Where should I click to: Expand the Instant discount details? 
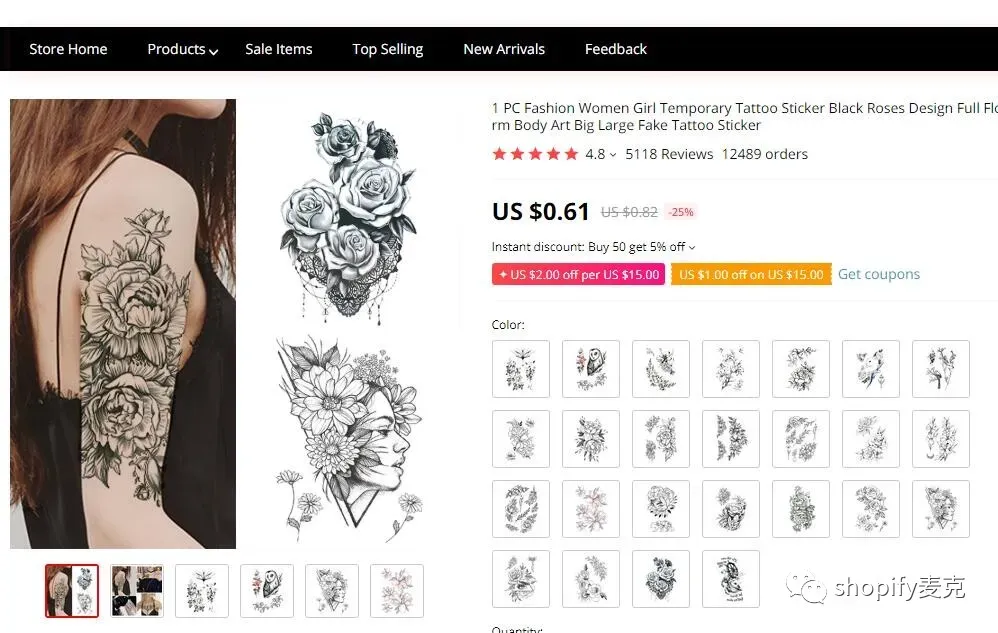(x=692, y=247)
